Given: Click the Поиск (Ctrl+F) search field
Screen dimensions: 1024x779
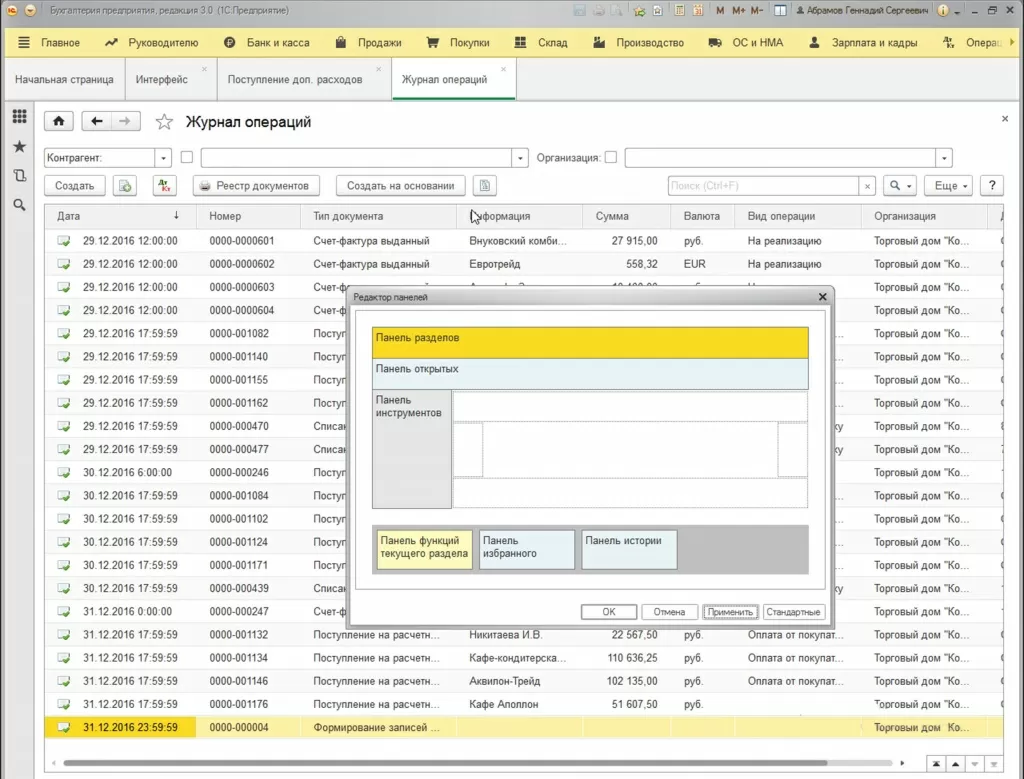Looking at the screenshot, I should click(x=763, y=185).
